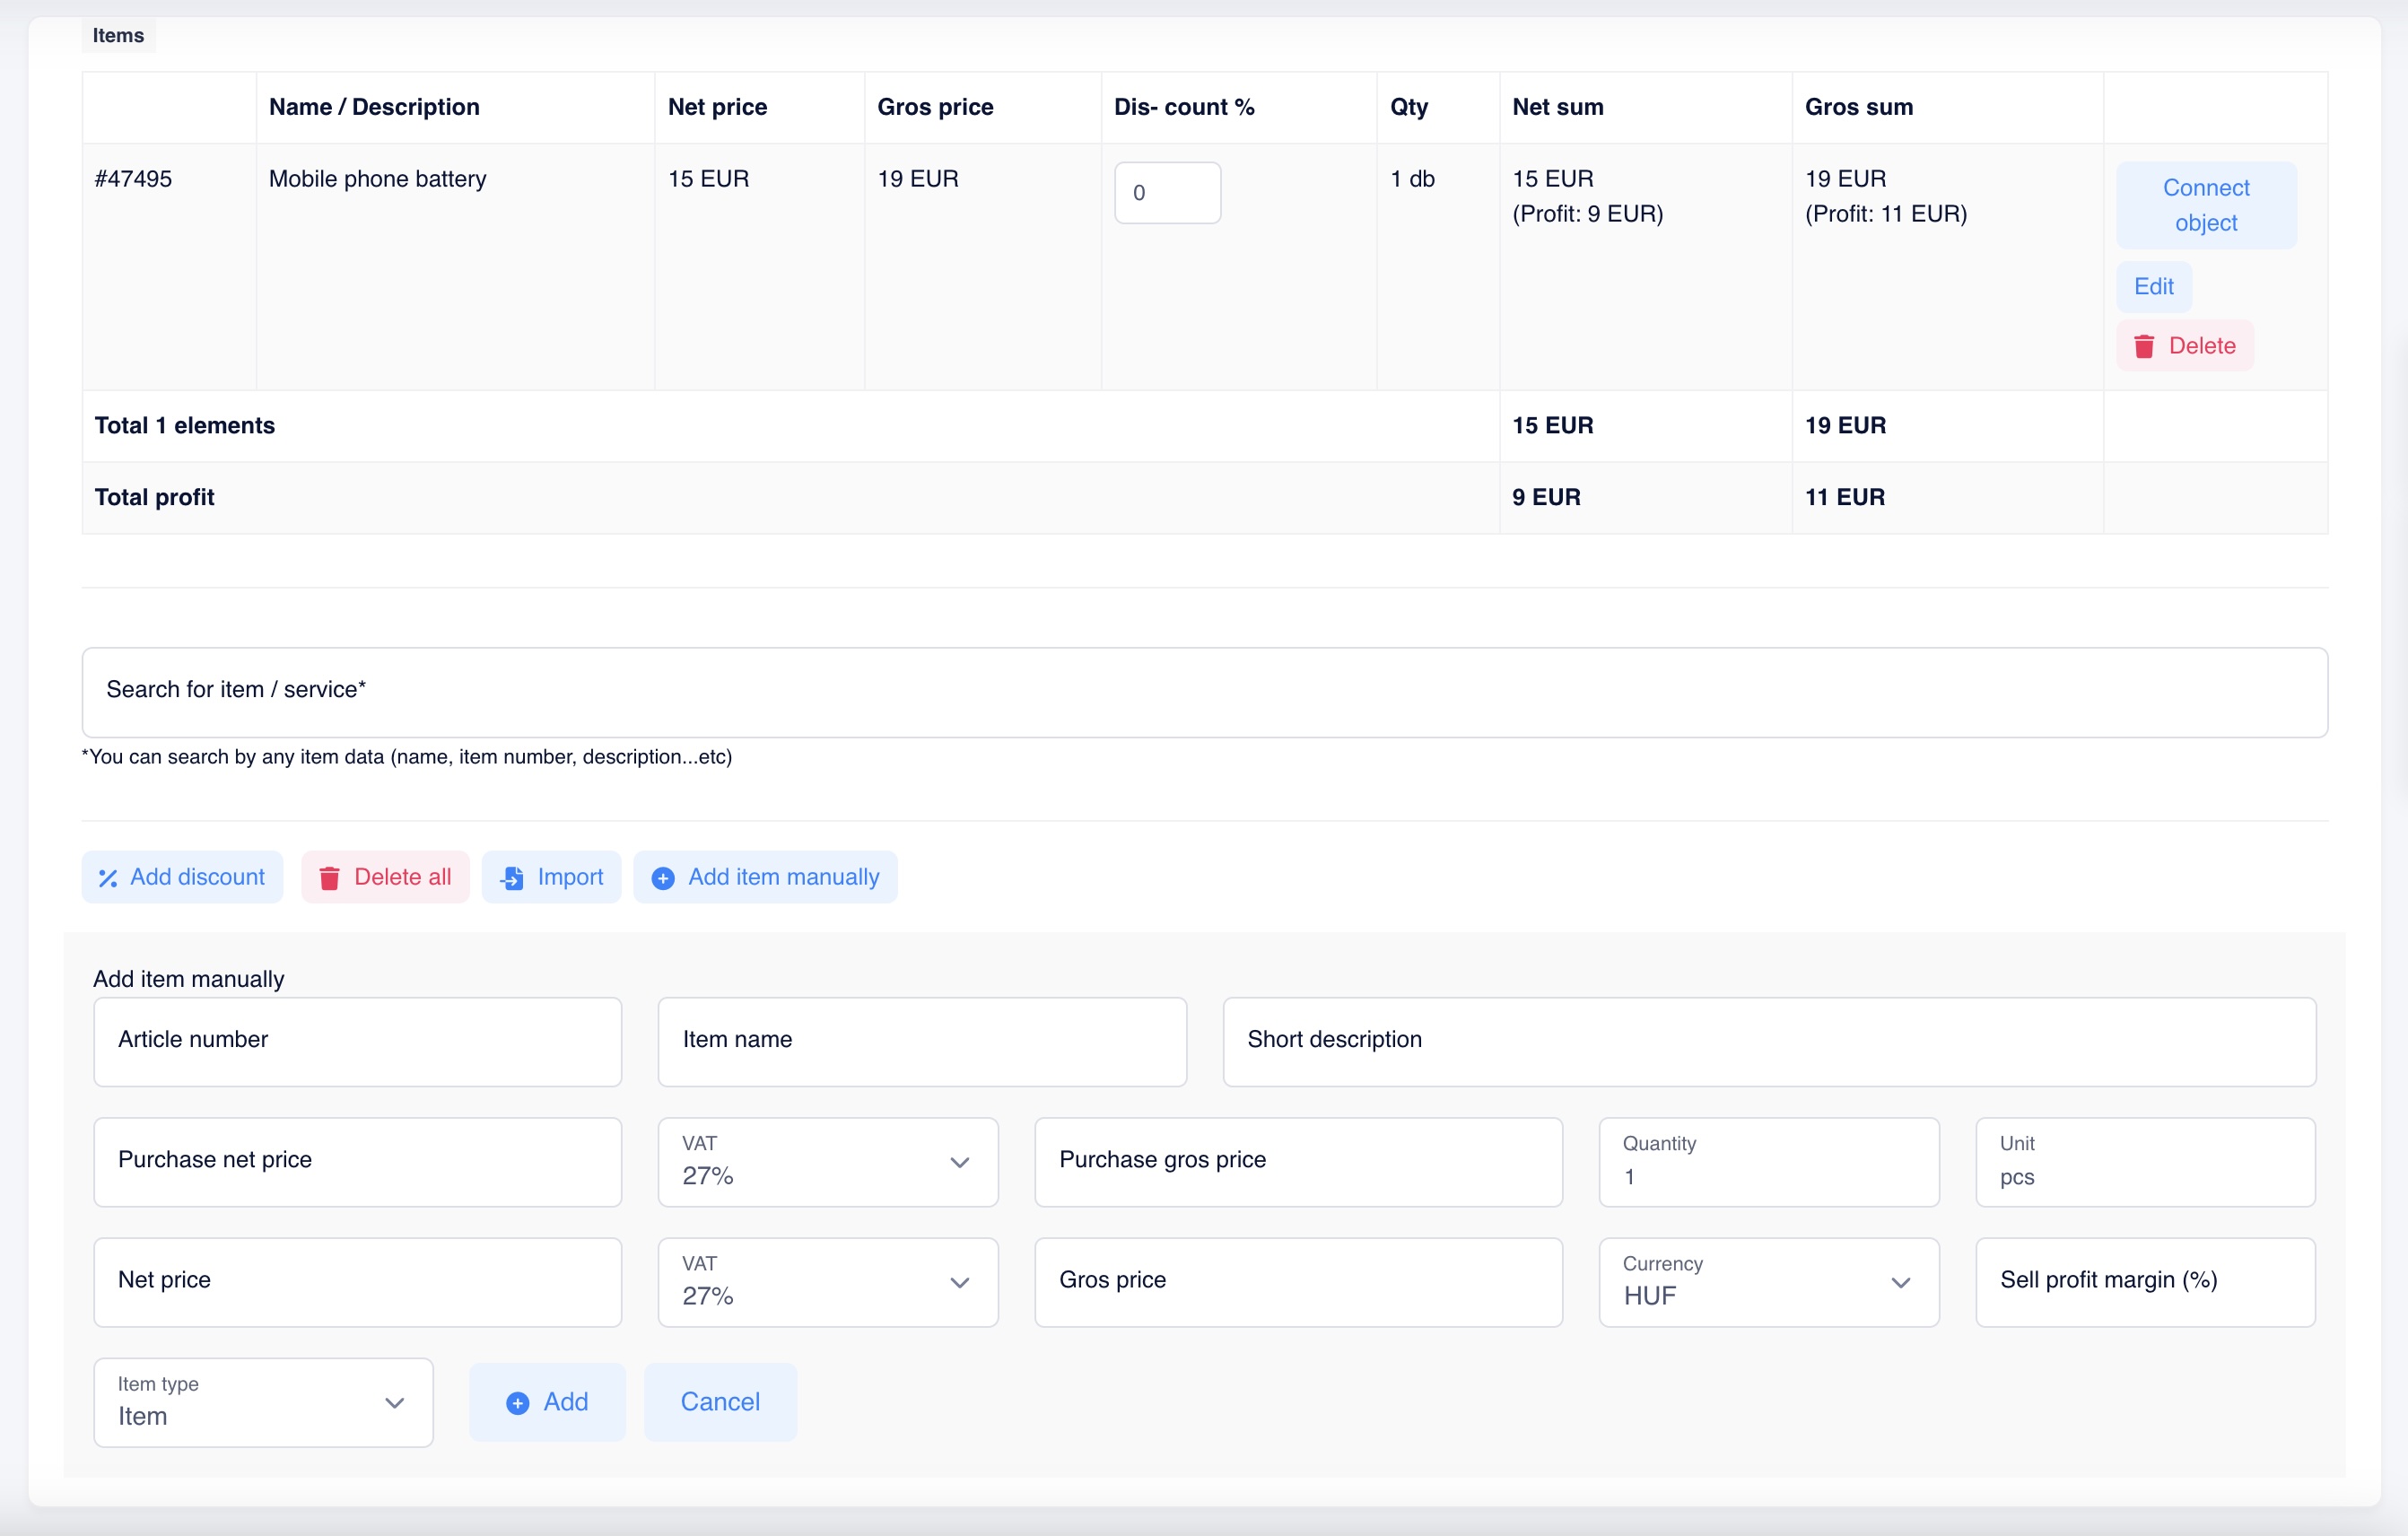
Task: Click the Article number field
Action: tap(357, 1041)
